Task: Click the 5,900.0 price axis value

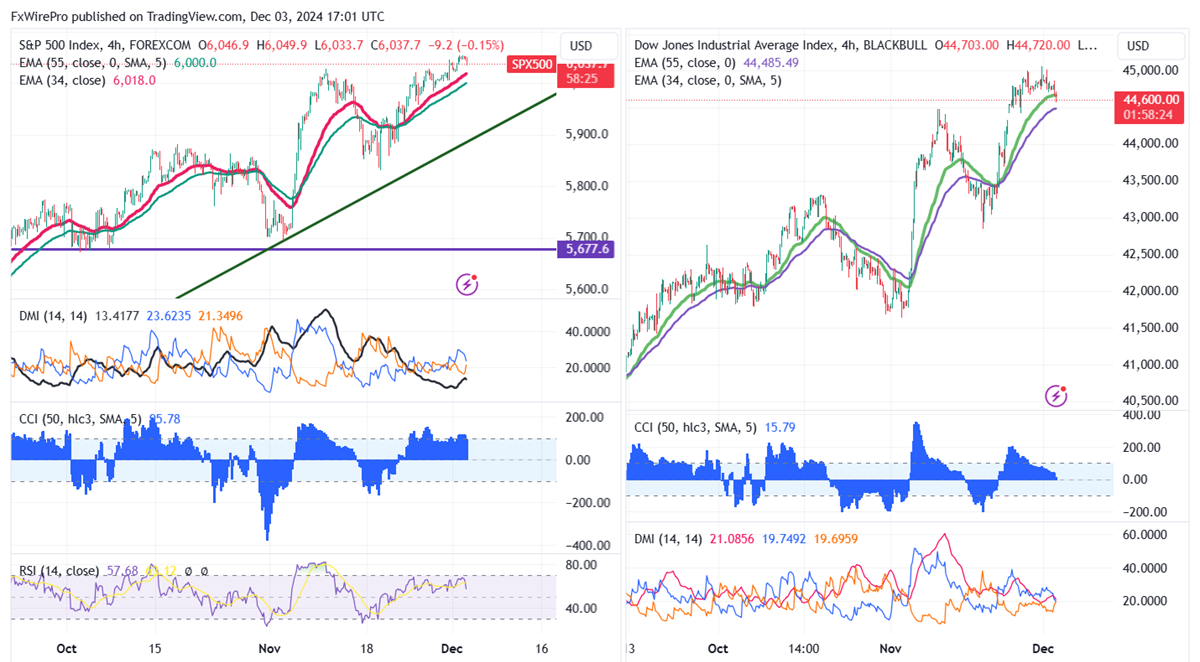Action: (x=586, y=133)
